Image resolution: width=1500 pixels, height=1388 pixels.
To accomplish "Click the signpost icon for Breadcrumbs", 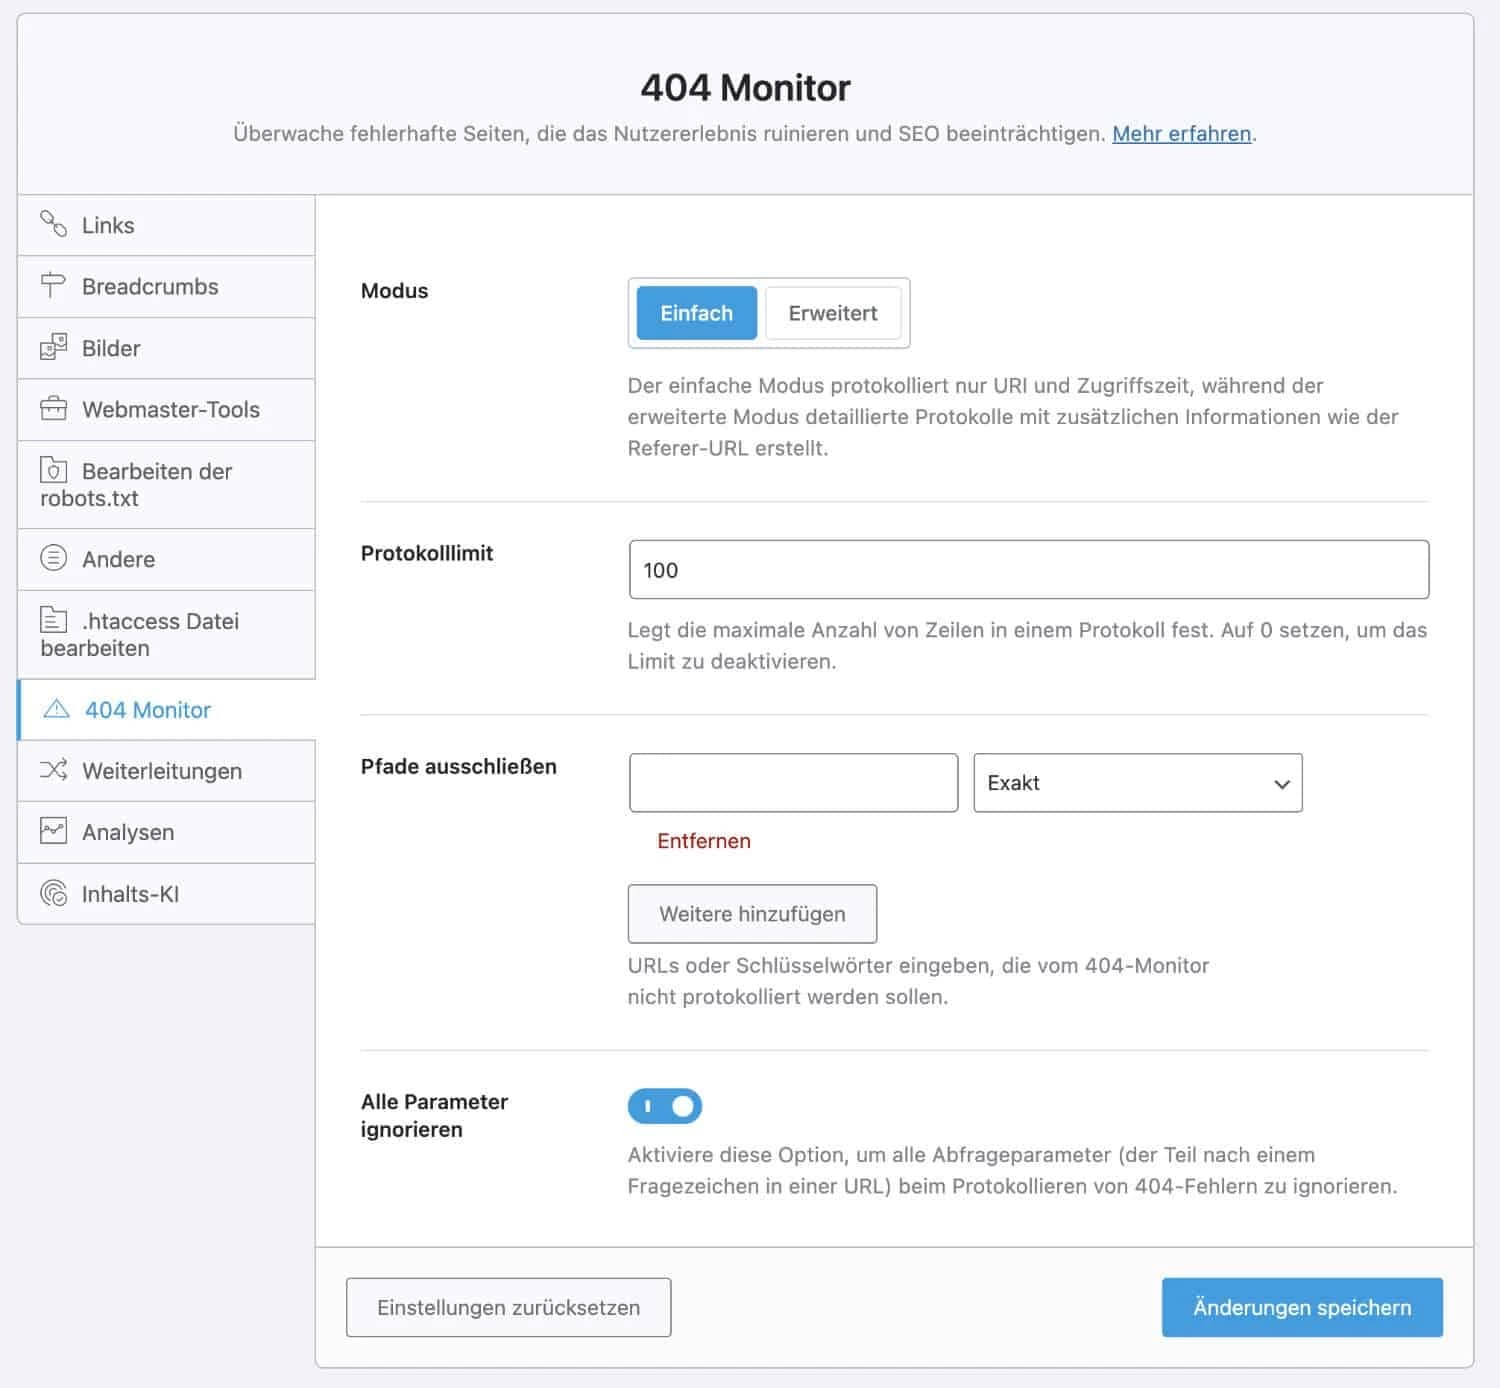I will (53, 286).
